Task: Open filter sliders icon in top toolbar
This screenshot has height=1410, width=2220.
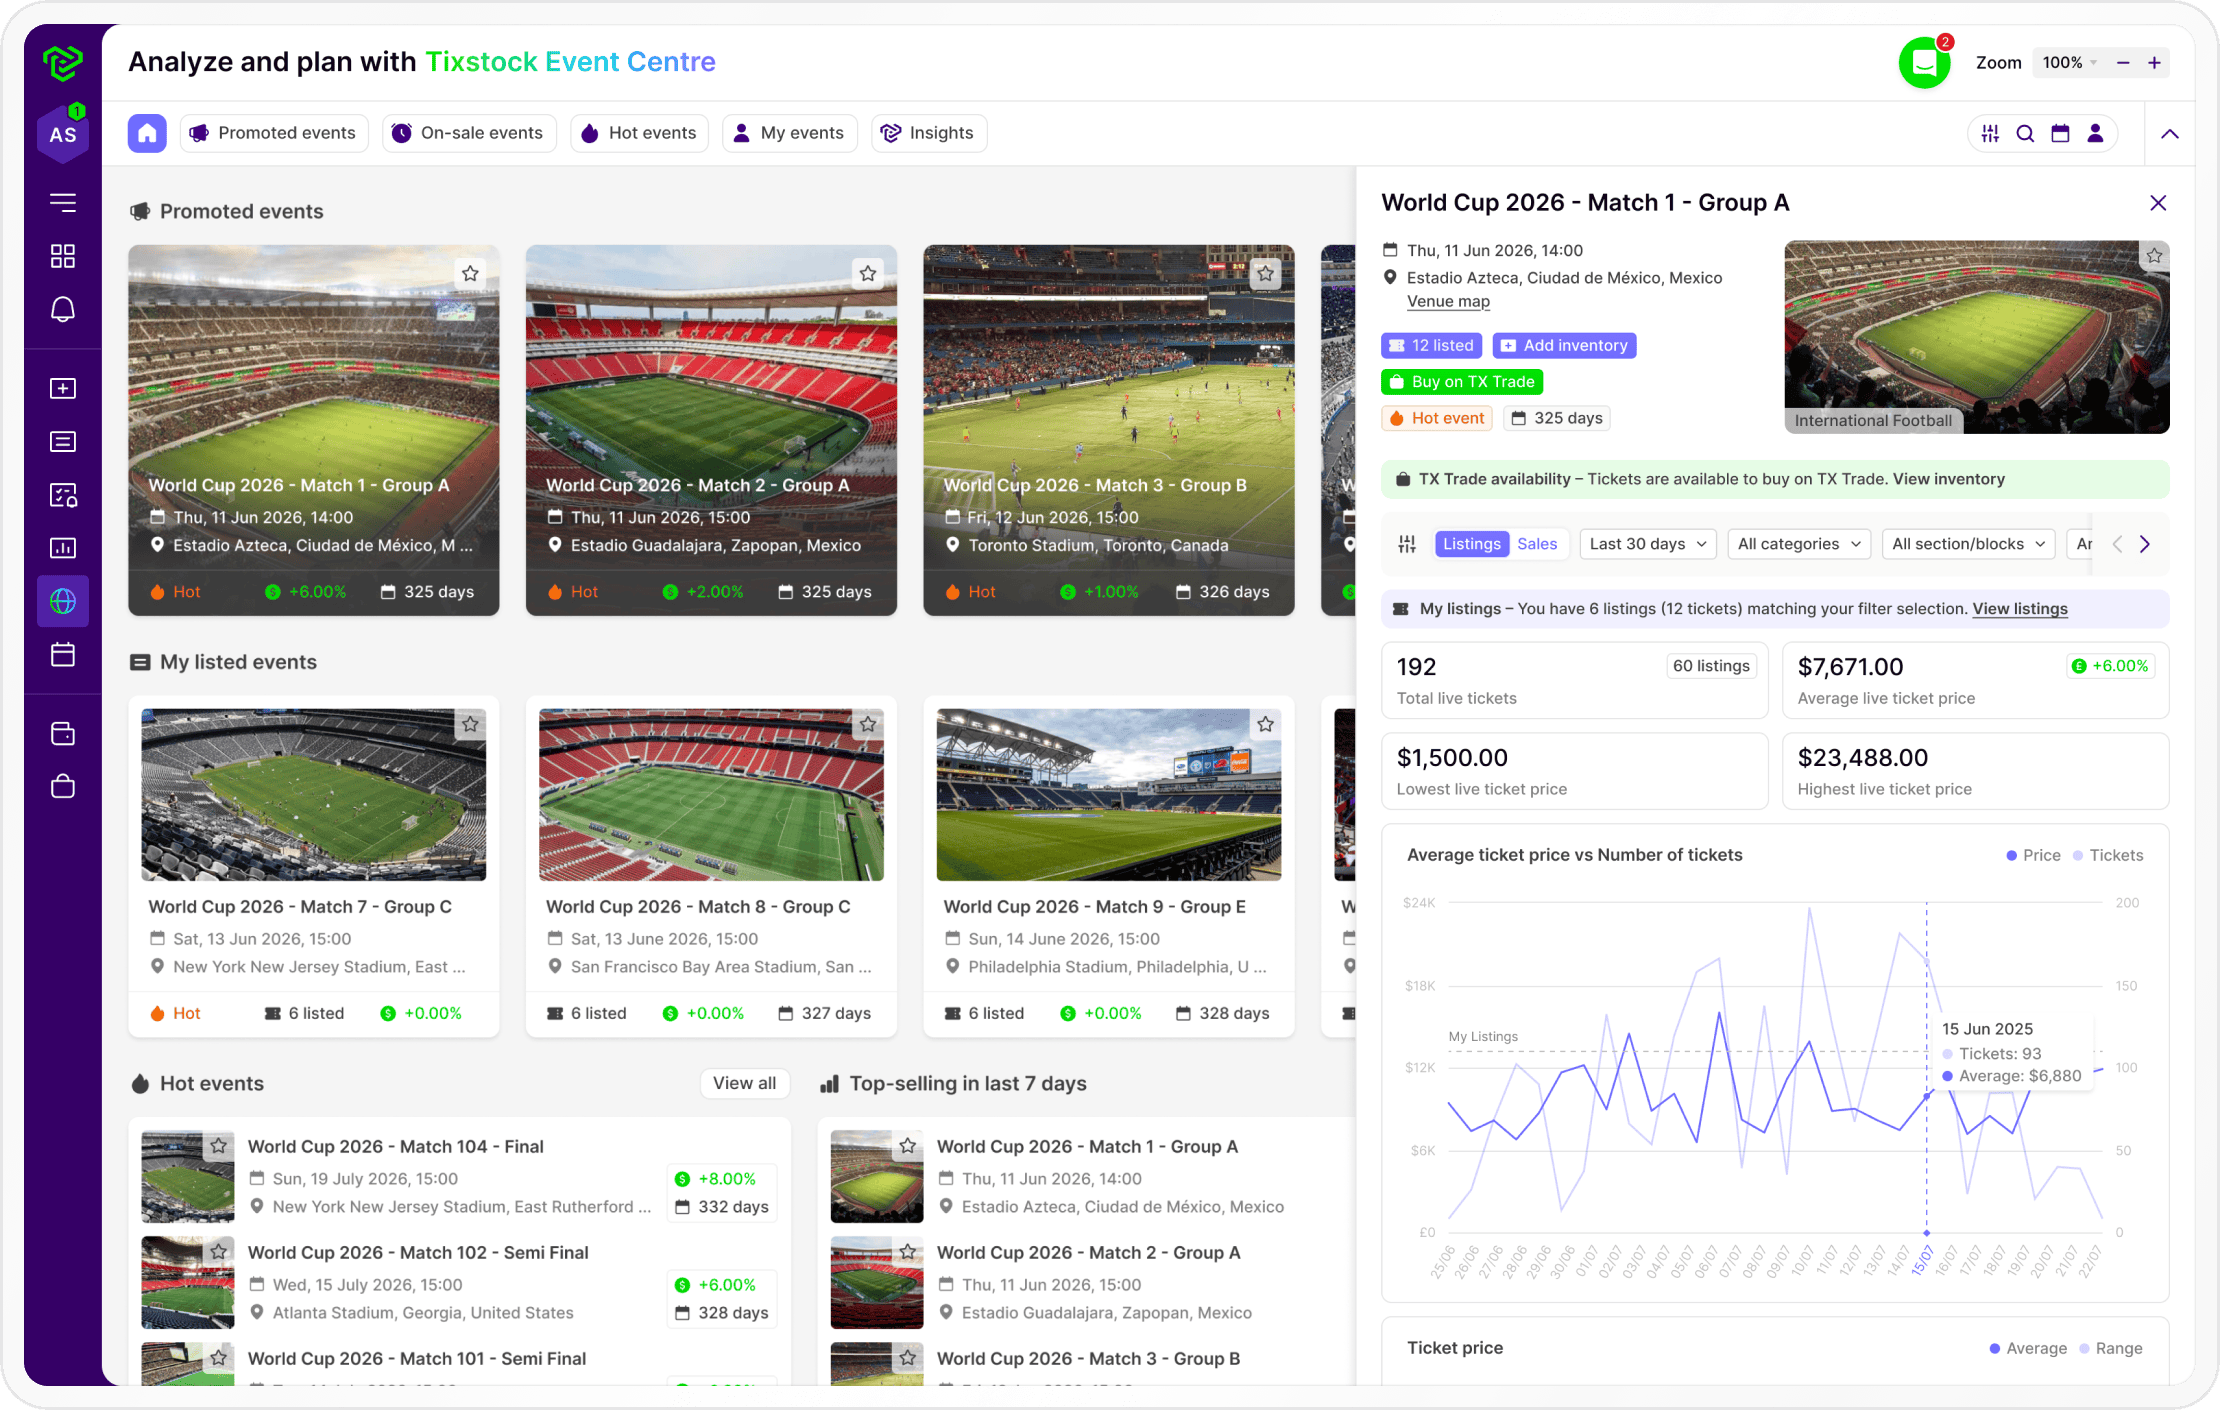Action: [1990, 133]
